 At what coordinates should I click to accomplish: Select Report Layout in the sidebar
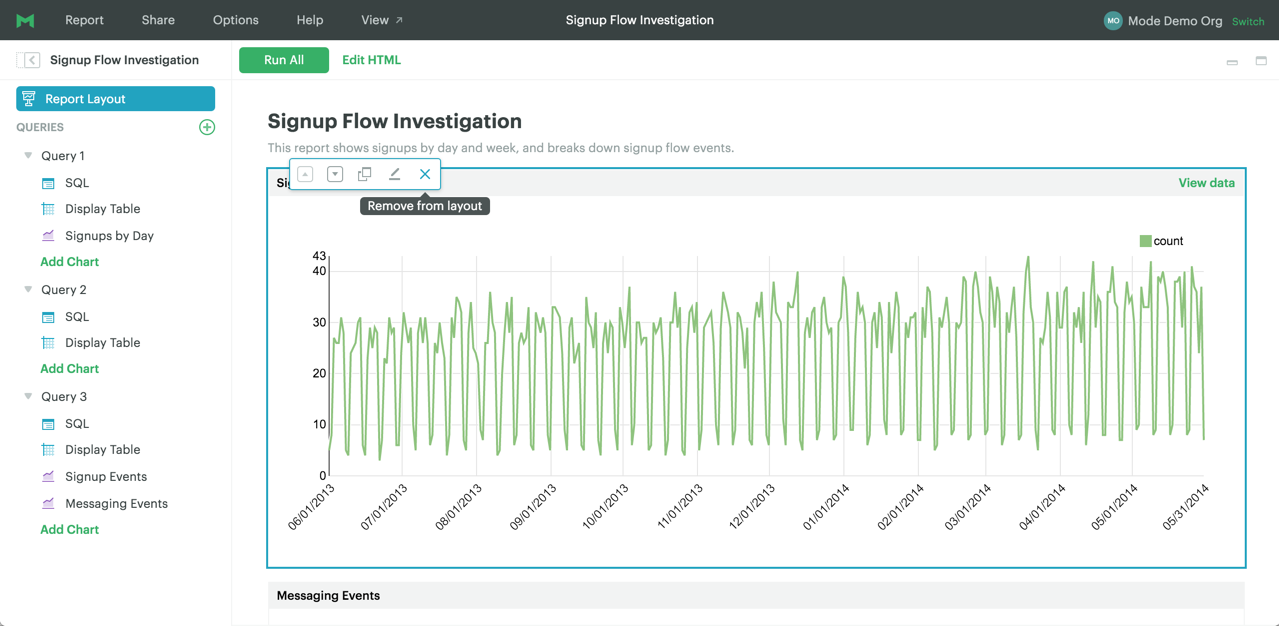coord(115,99)
